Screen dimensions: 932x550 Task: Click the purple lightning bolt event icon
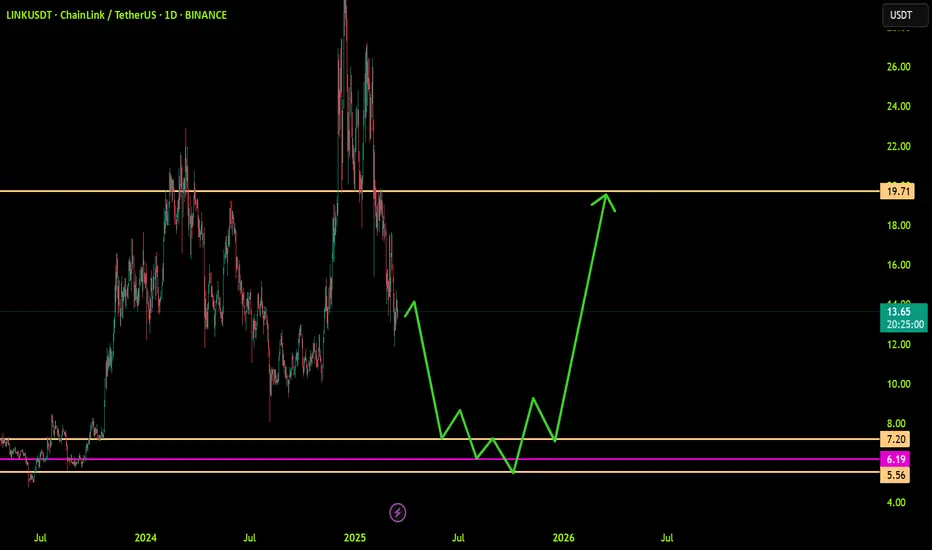click(398, 512)
